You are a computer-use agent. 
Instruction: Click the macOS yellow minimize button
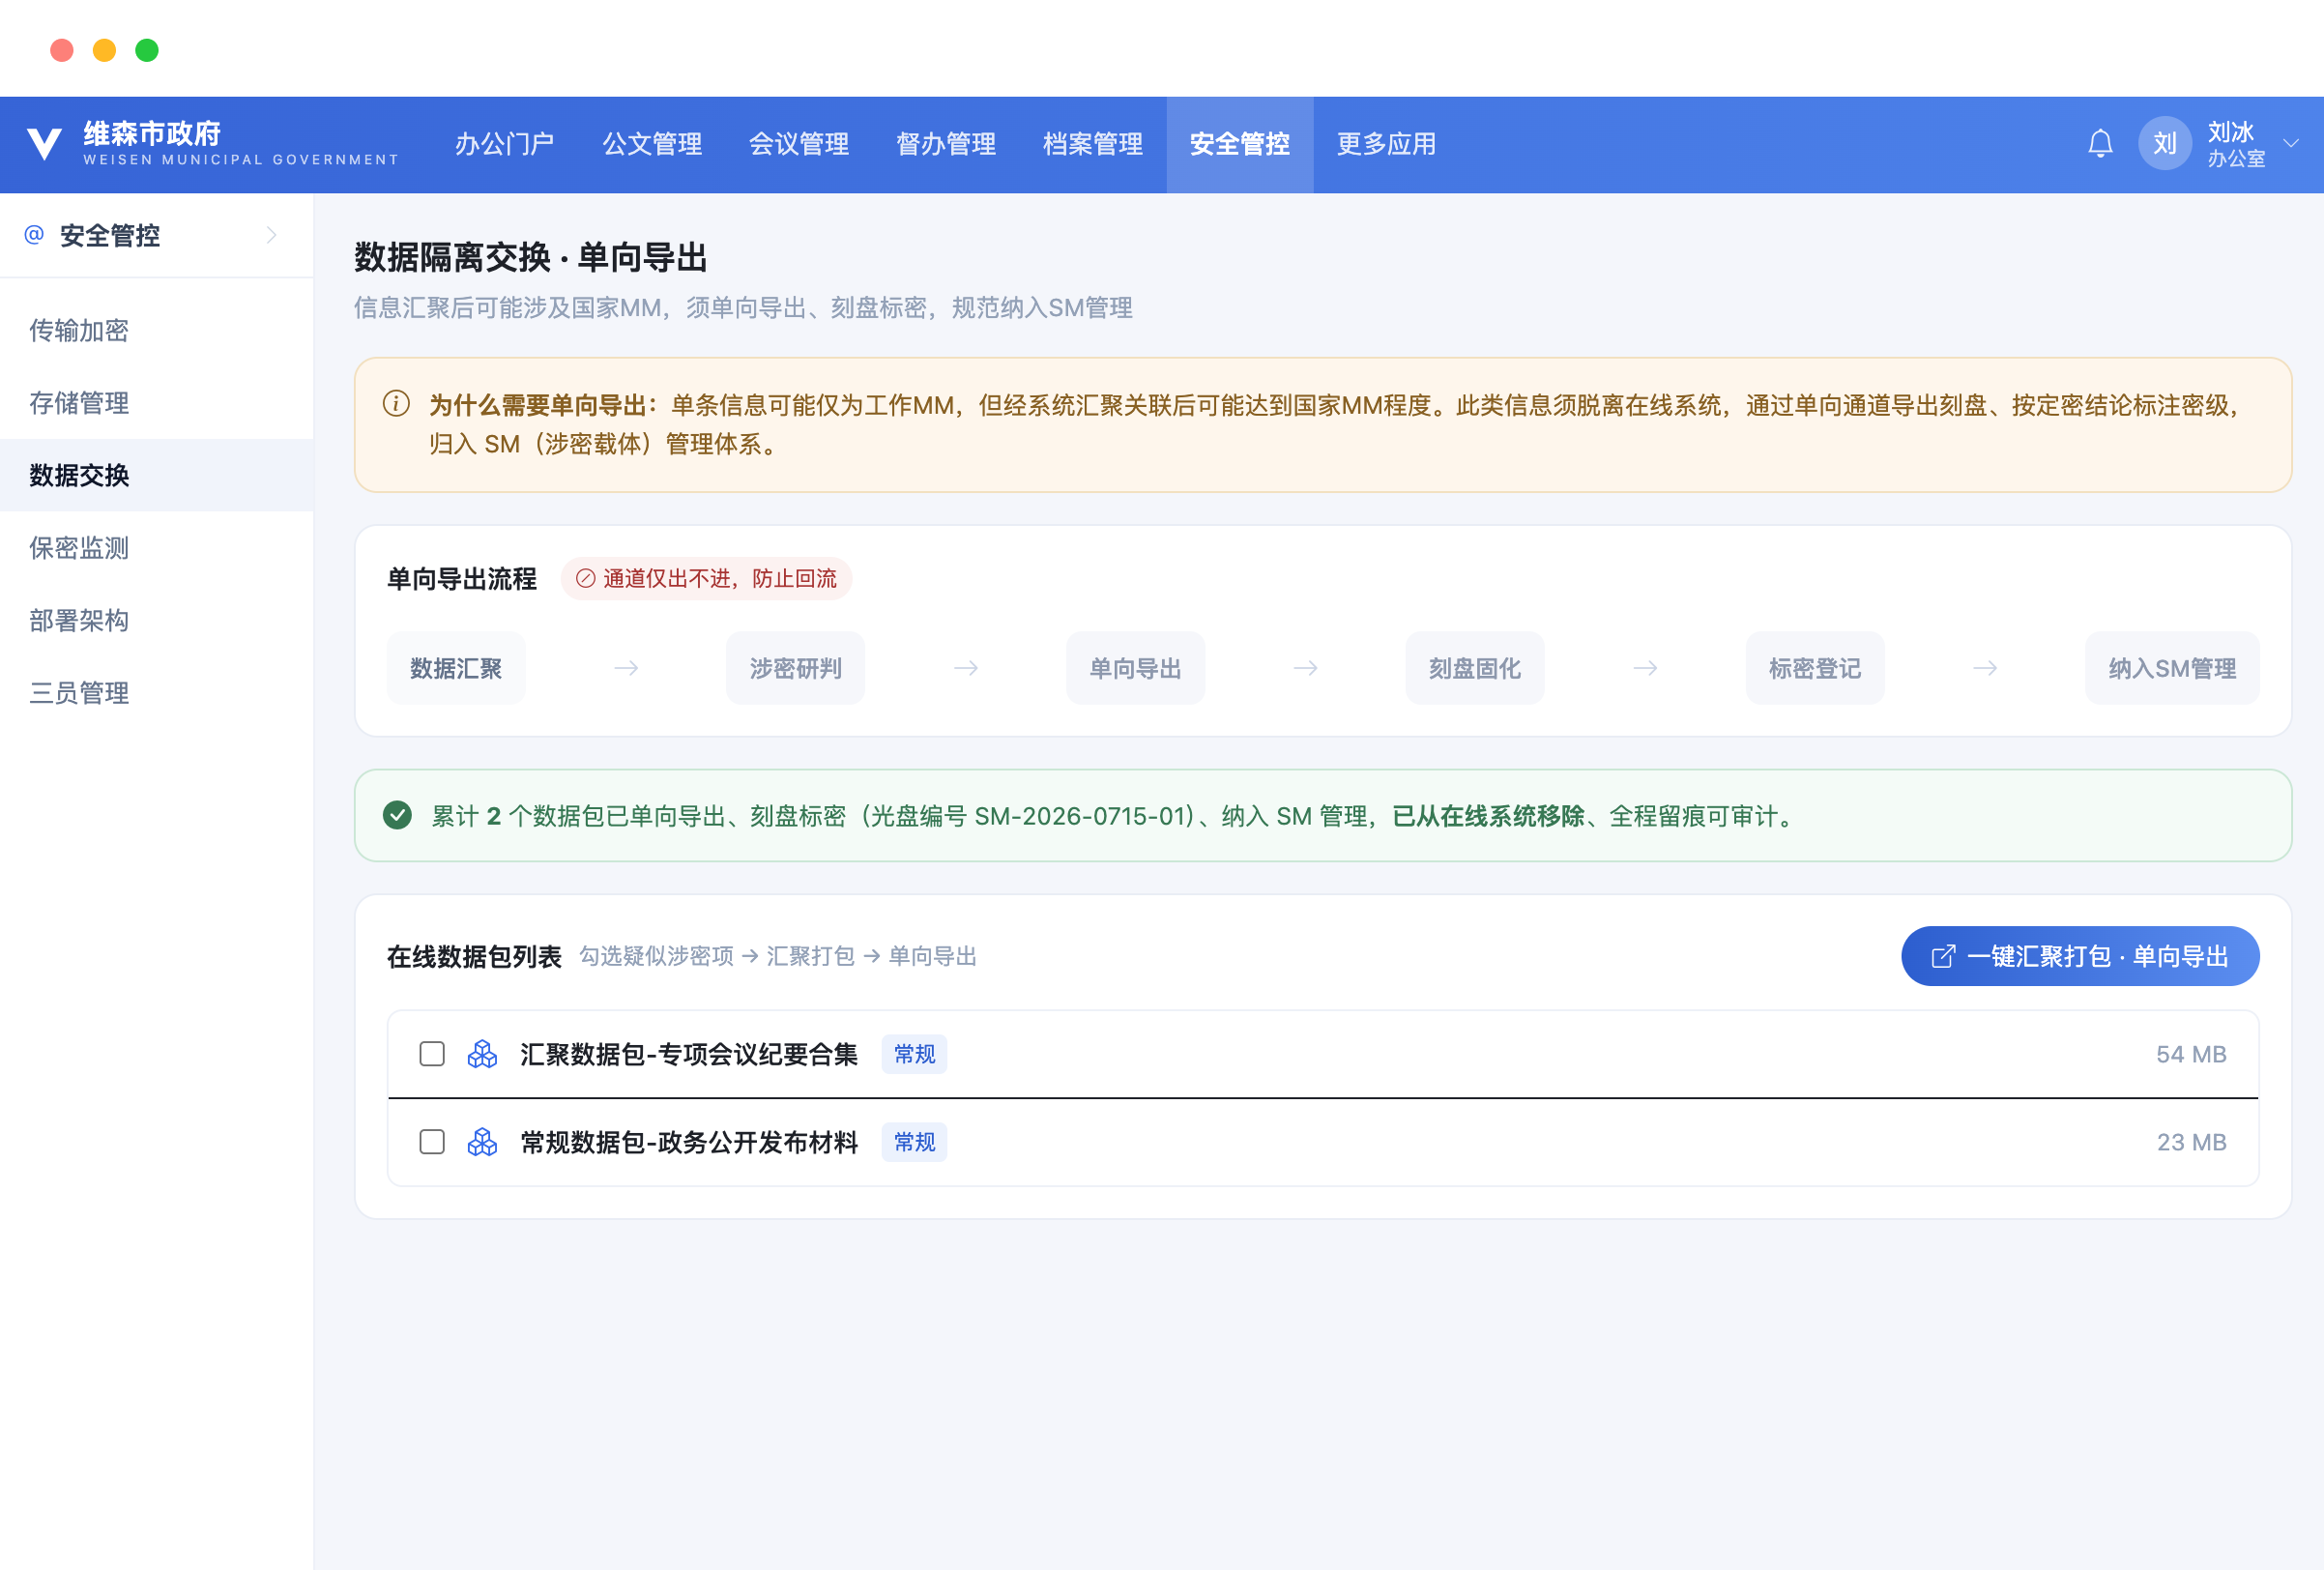pos(104,50)
